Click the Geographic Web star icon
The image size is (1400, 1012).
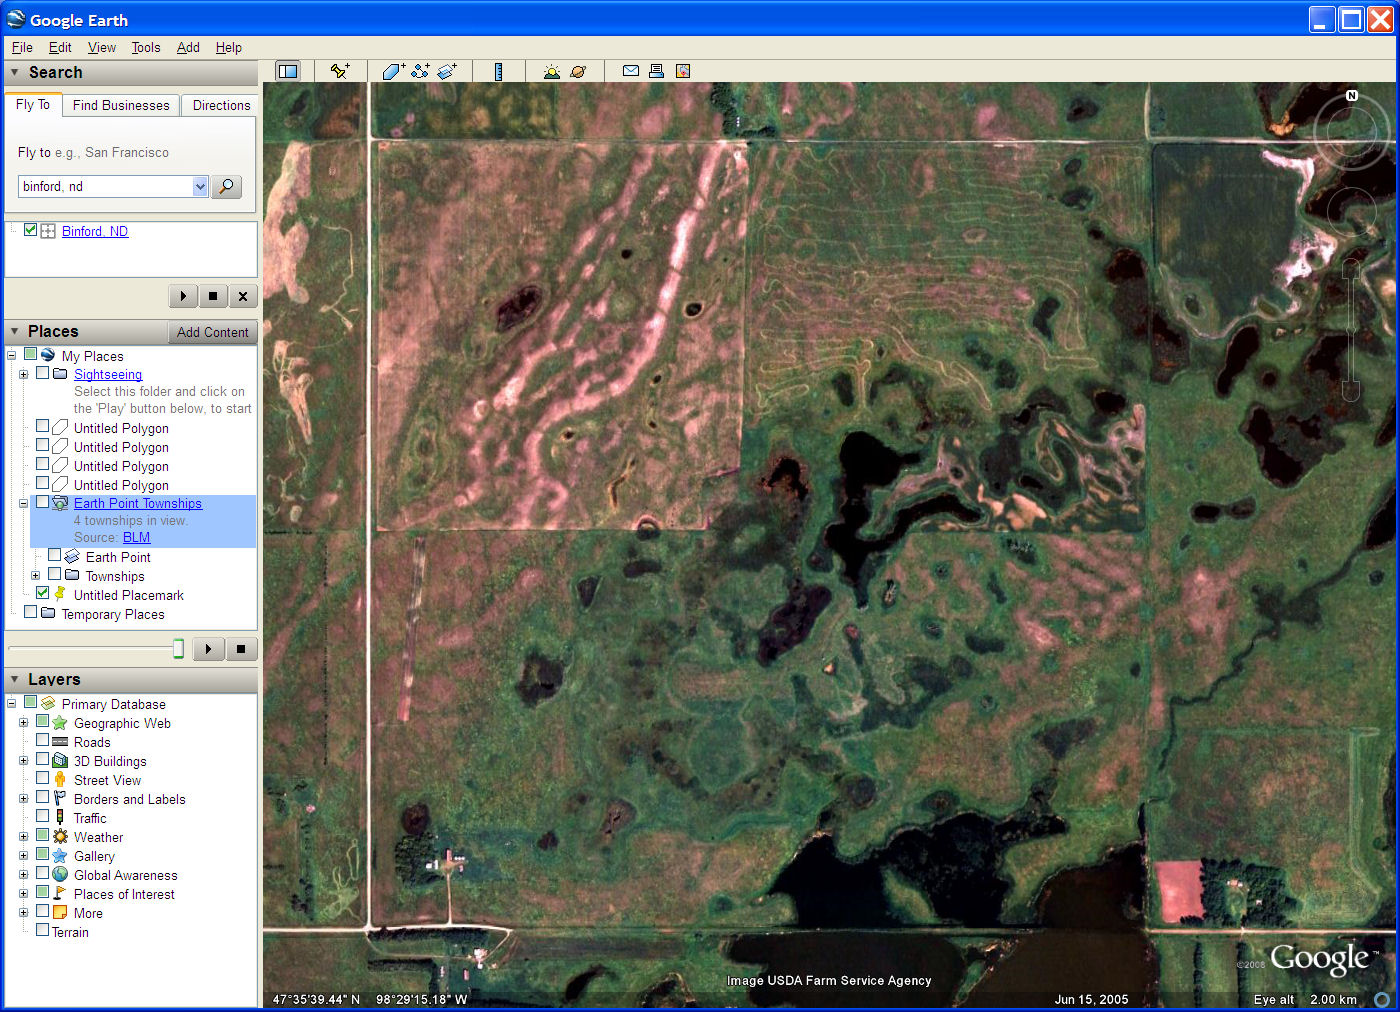[x=60, y=723]
